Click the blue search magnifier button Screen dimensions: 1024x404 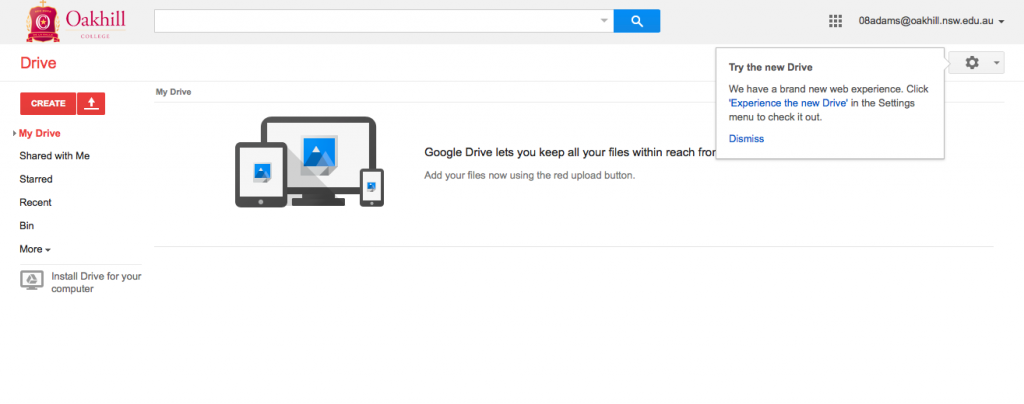tap(637, 21)
